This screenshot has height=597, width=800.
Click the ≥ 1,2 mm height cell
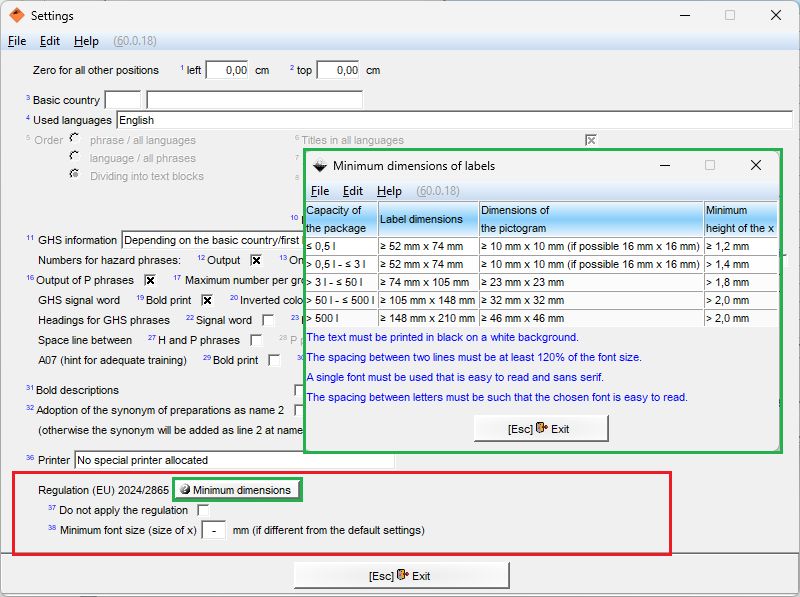tap(741, 246)
